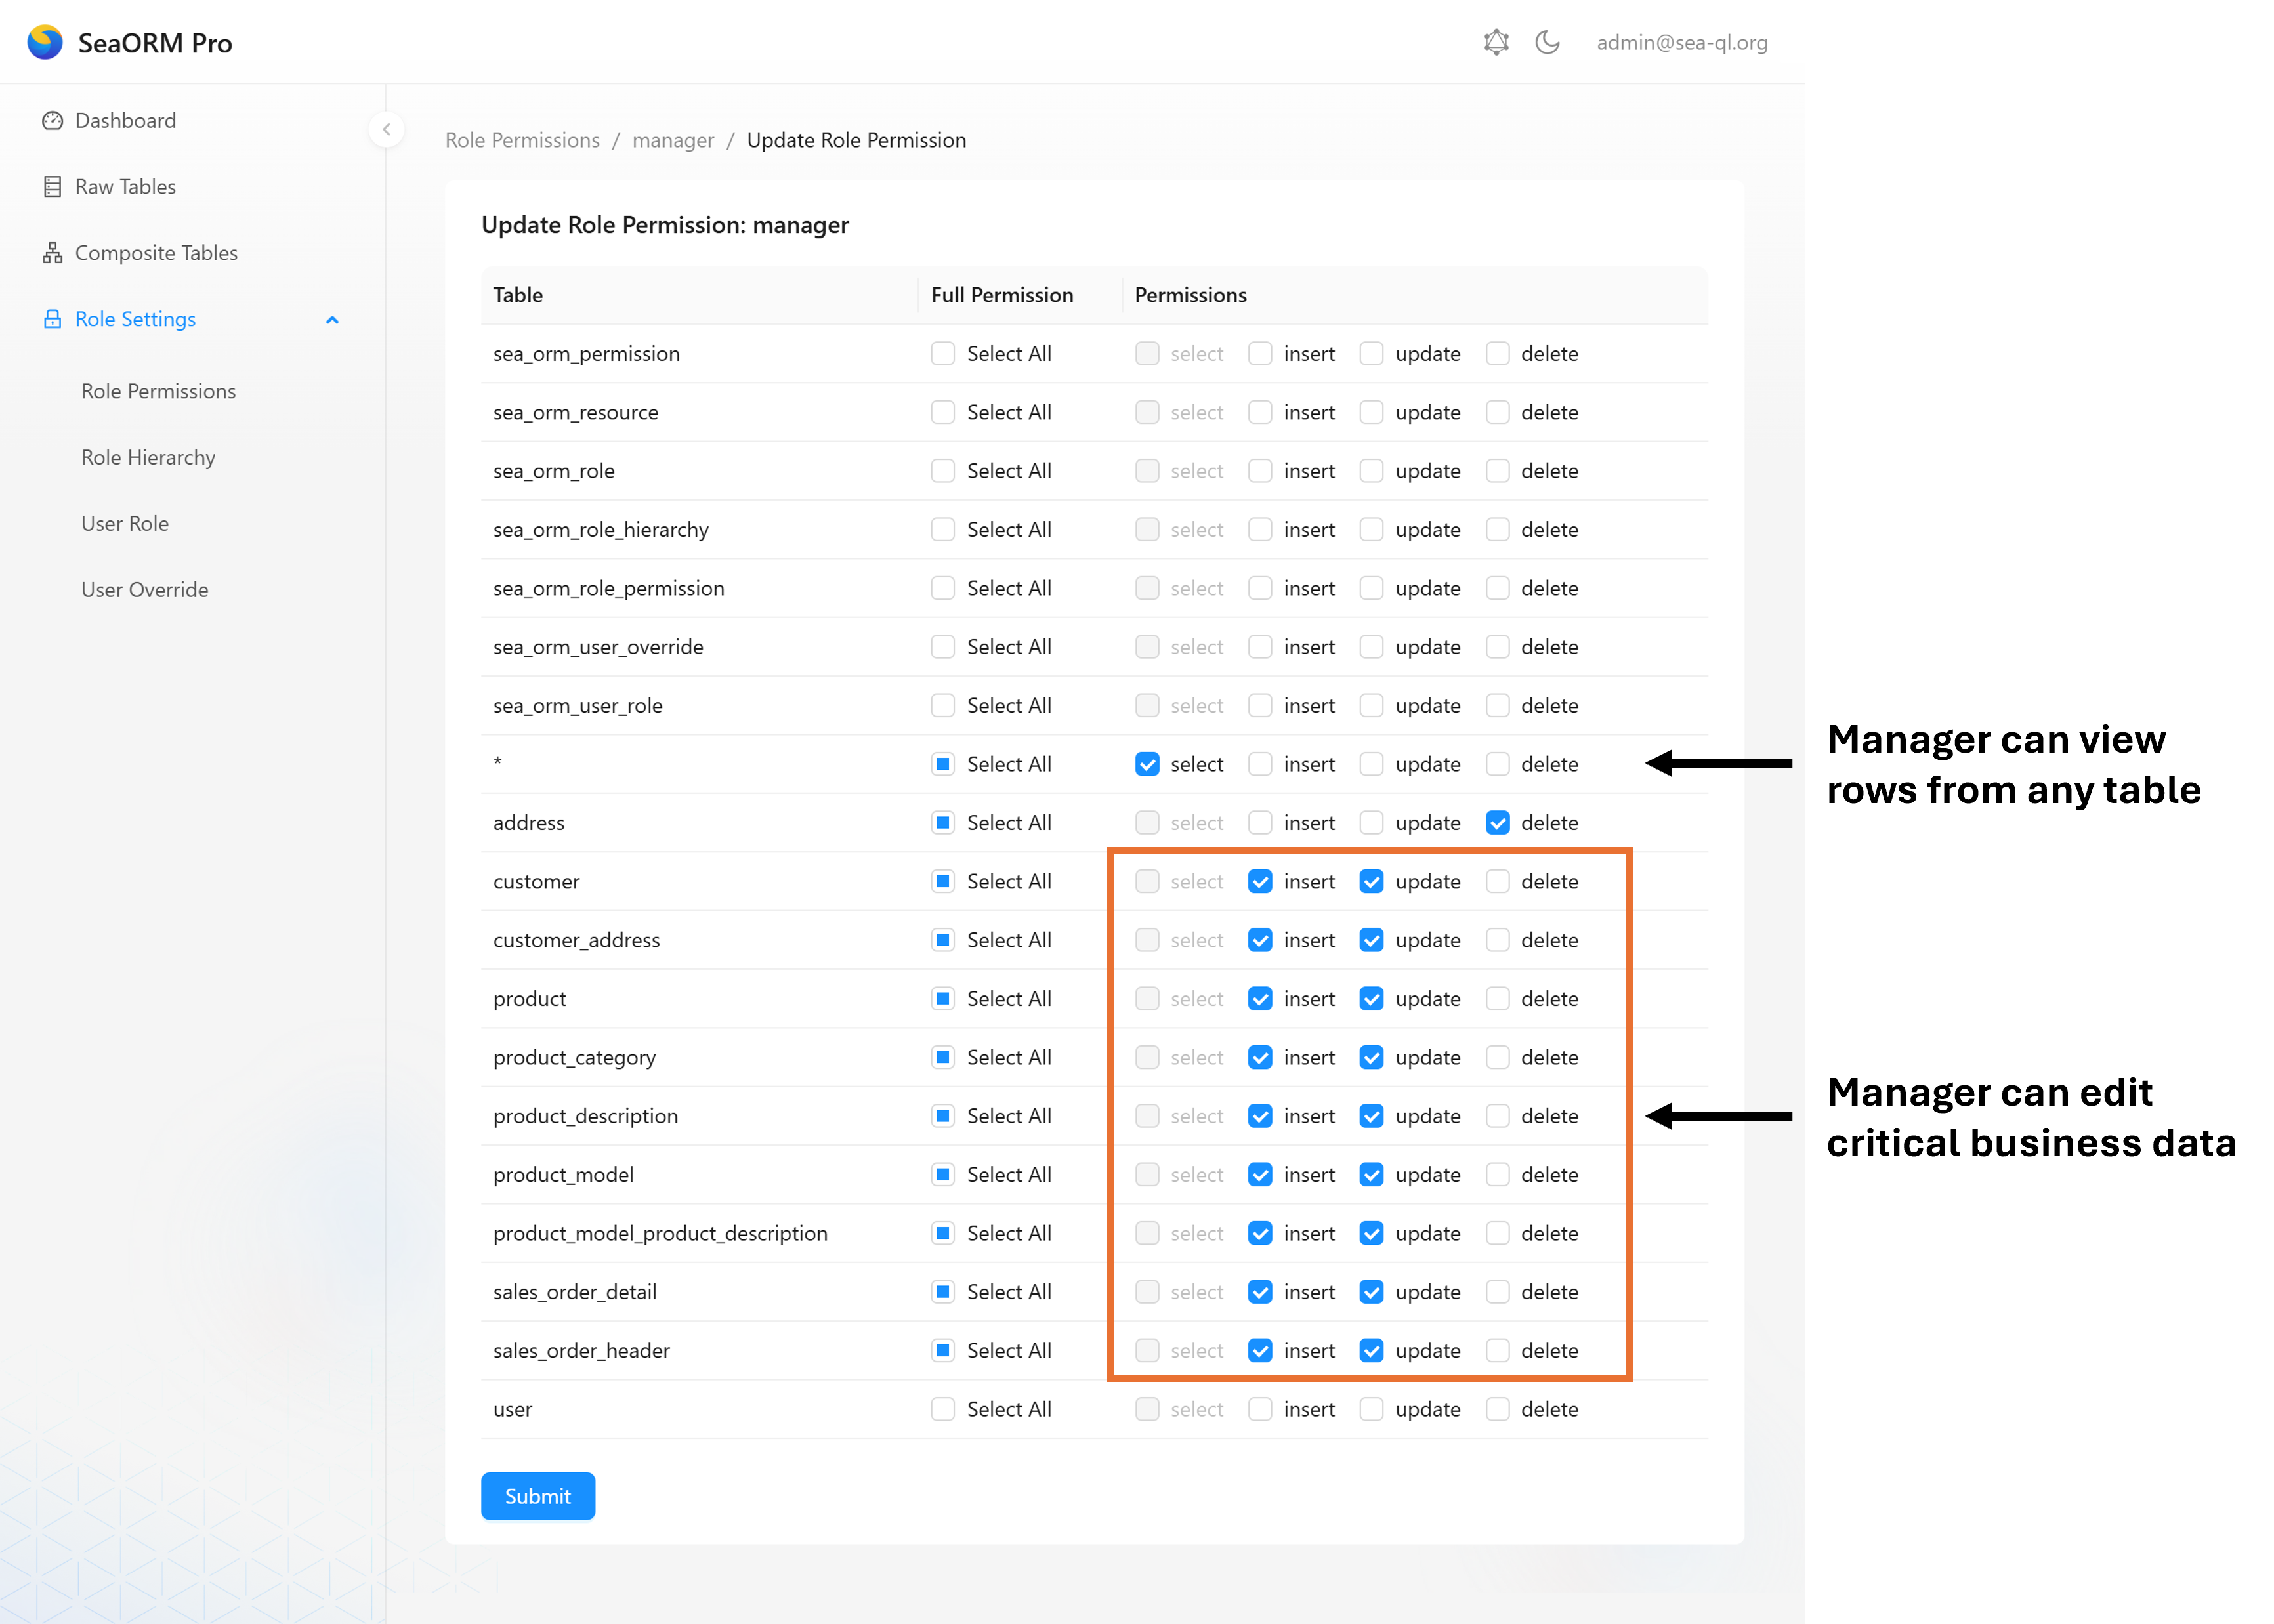
Task: Click the SeaORM Pro logo icon
Action: point(44,42)
